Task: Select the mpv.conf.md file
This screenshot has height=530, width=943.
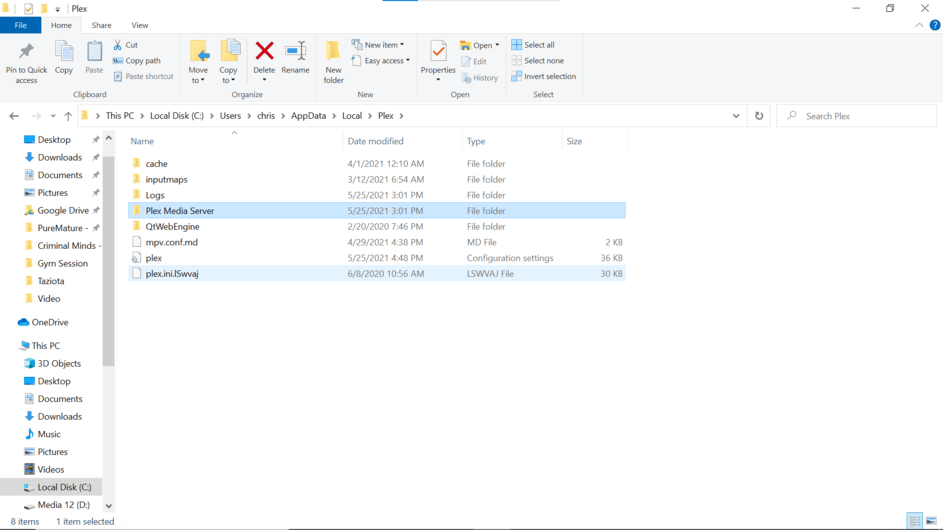Action: (x=376, y=242)
